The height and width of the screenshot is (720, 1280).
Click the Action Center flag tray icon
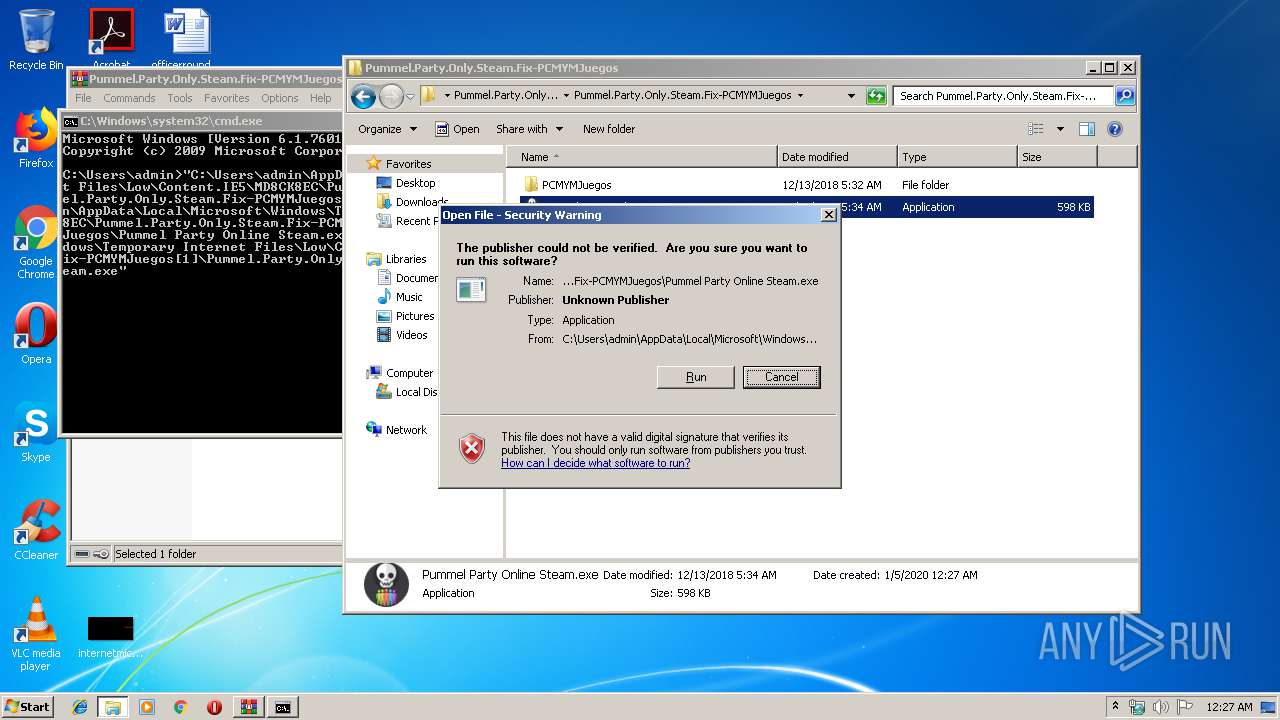pyautogui.click(x=1185, y=707)
